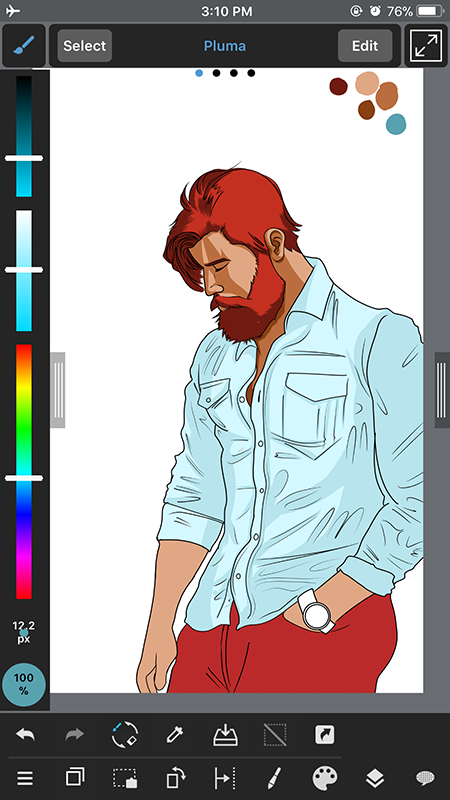The width and height of the screenshot is (450, 800).
Task: Open the hamburger main menu
Action: (x=25, y=778)
